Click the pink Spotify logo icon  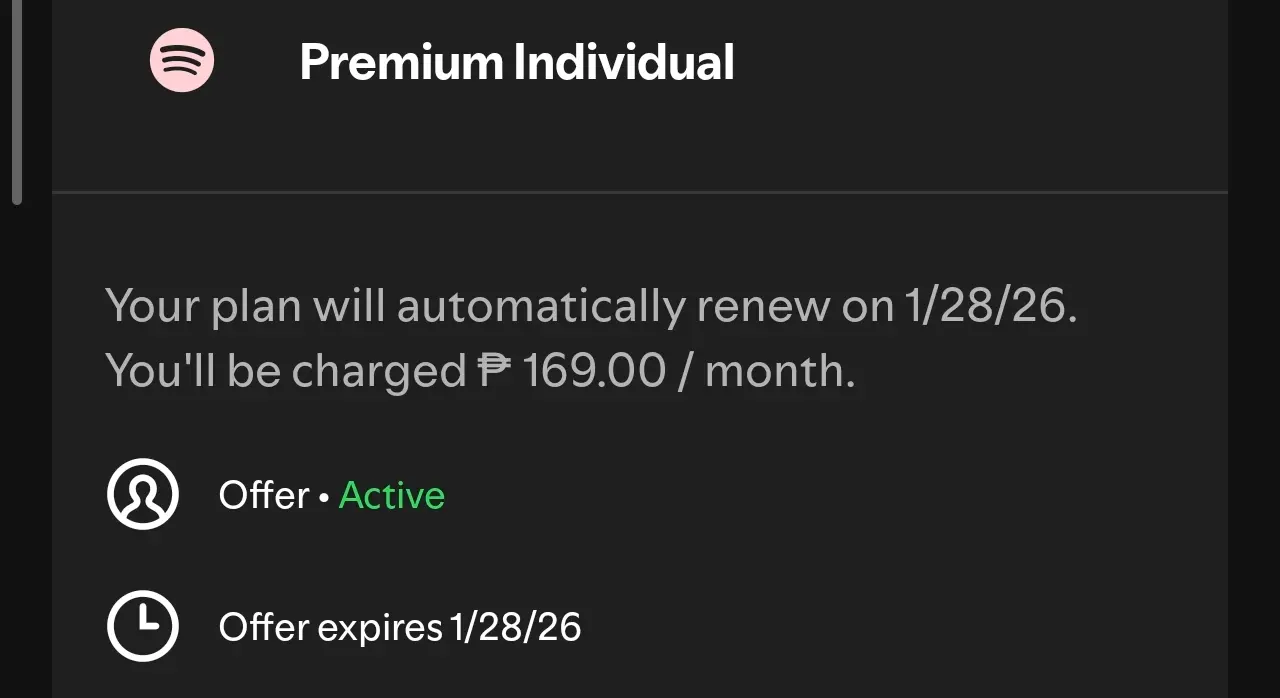182,60
